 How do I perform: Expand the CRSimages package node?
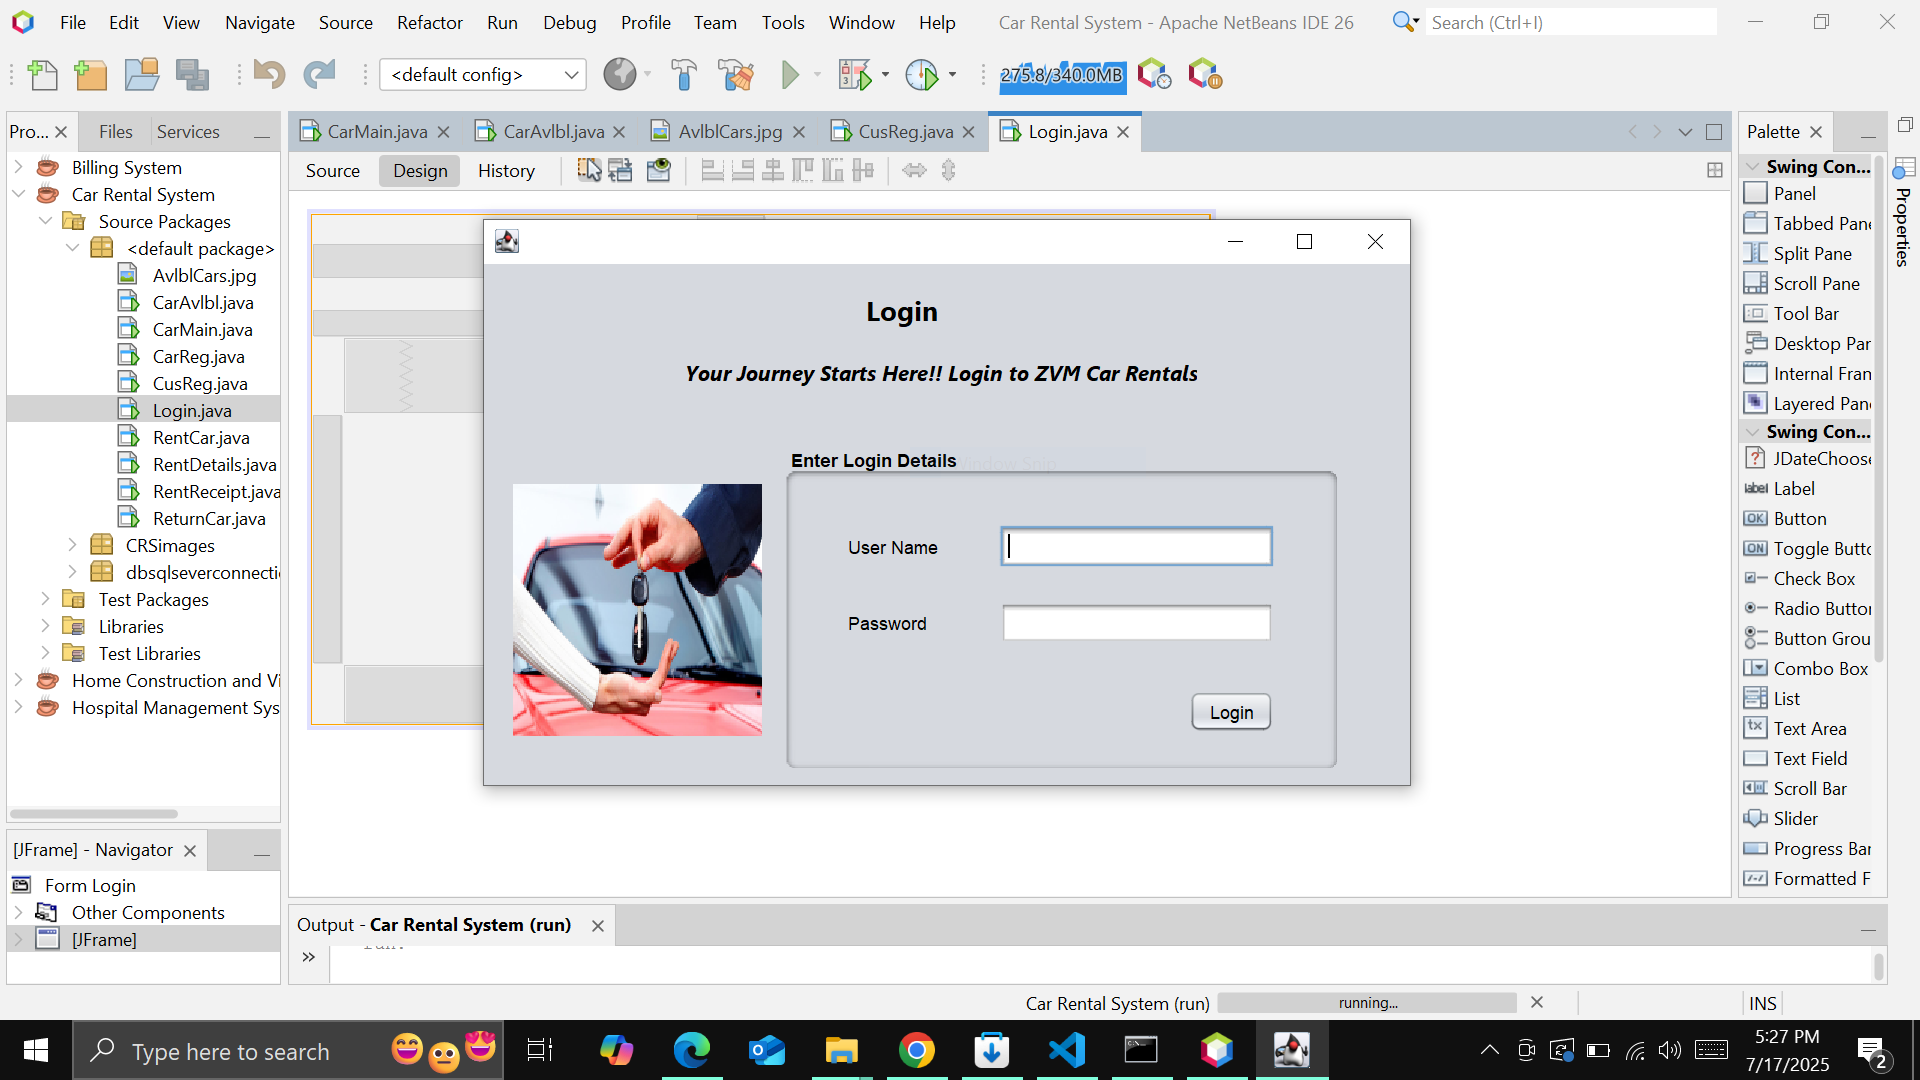(72, 545)
